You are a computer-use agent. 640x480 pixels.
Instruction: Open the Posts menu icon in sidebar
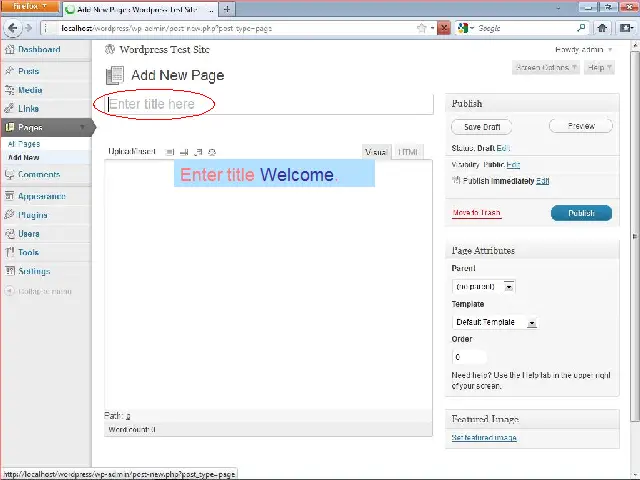9,71
